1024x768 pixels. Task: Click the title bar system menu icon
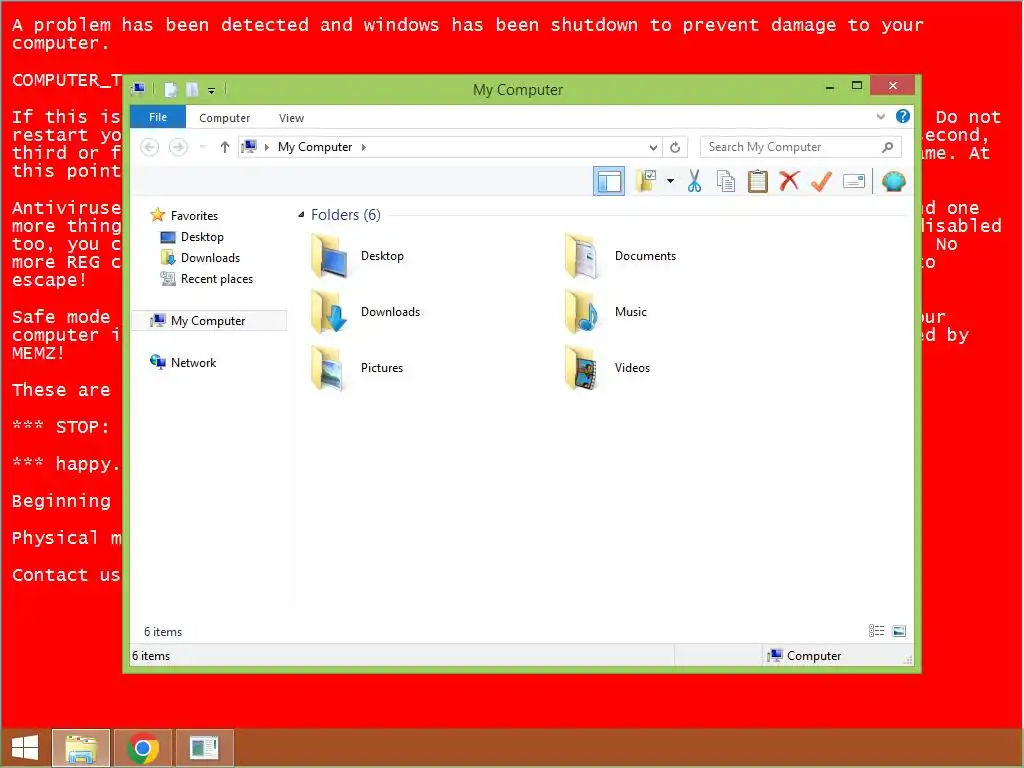[x=138, y=89]
